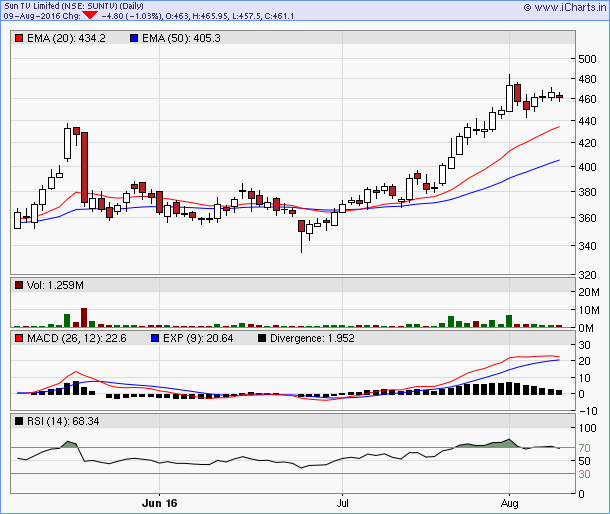610x514 pixels.
Task: Click the blue EXP (9) legend swatch
Action: click(x=155, y=338)
